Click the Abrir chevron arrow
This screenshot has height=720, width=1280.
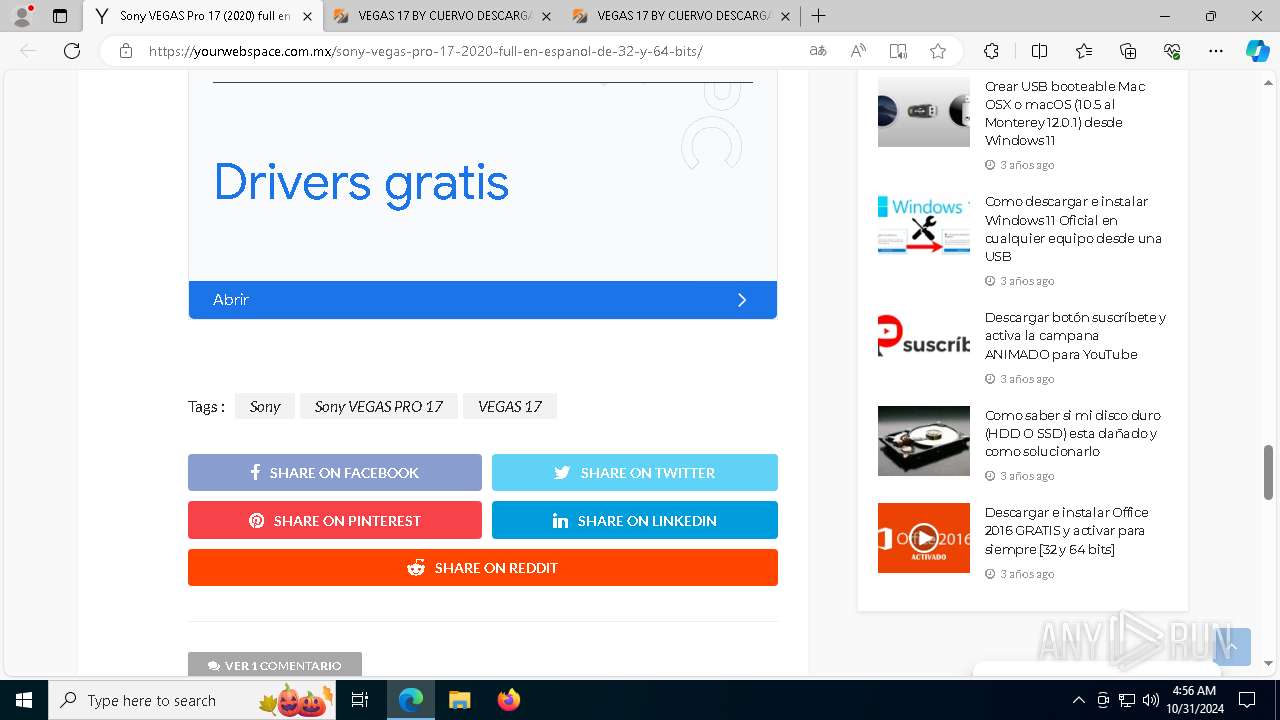click(x=742, y=300)
